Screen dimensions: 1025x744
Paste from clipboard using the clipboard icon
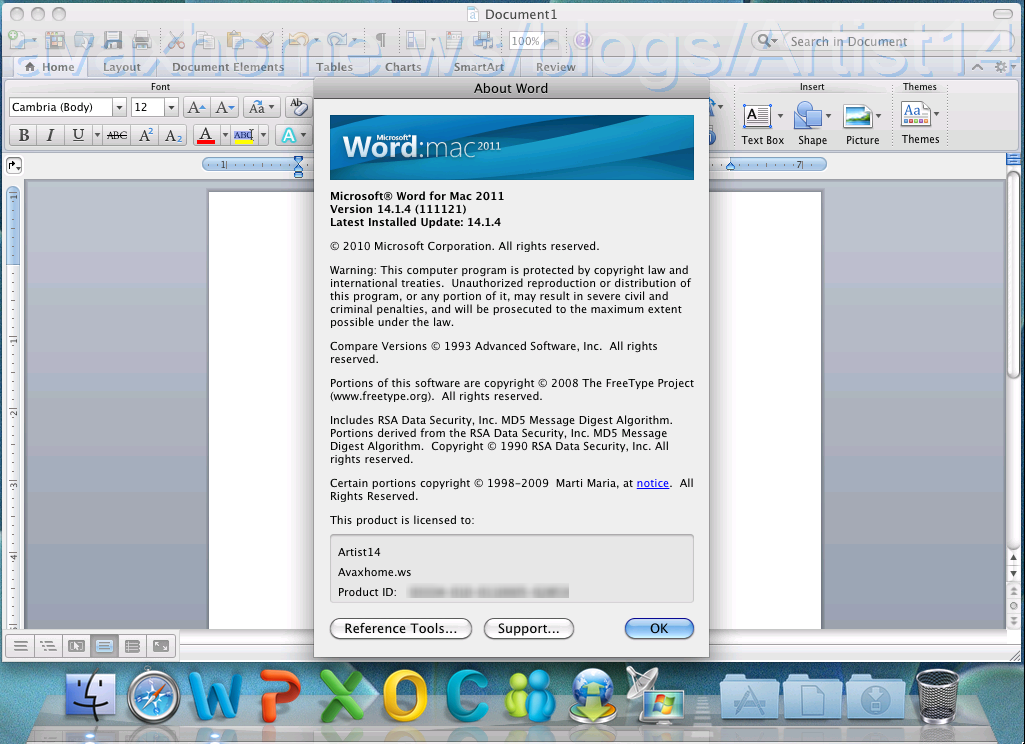[235, 41]
